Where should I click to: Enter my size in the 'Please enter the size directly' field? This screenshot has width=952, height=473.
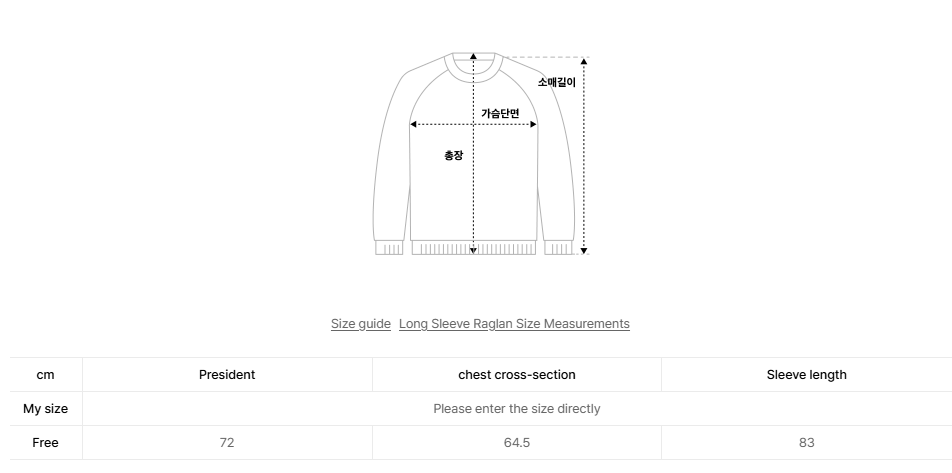click(516, 409)
